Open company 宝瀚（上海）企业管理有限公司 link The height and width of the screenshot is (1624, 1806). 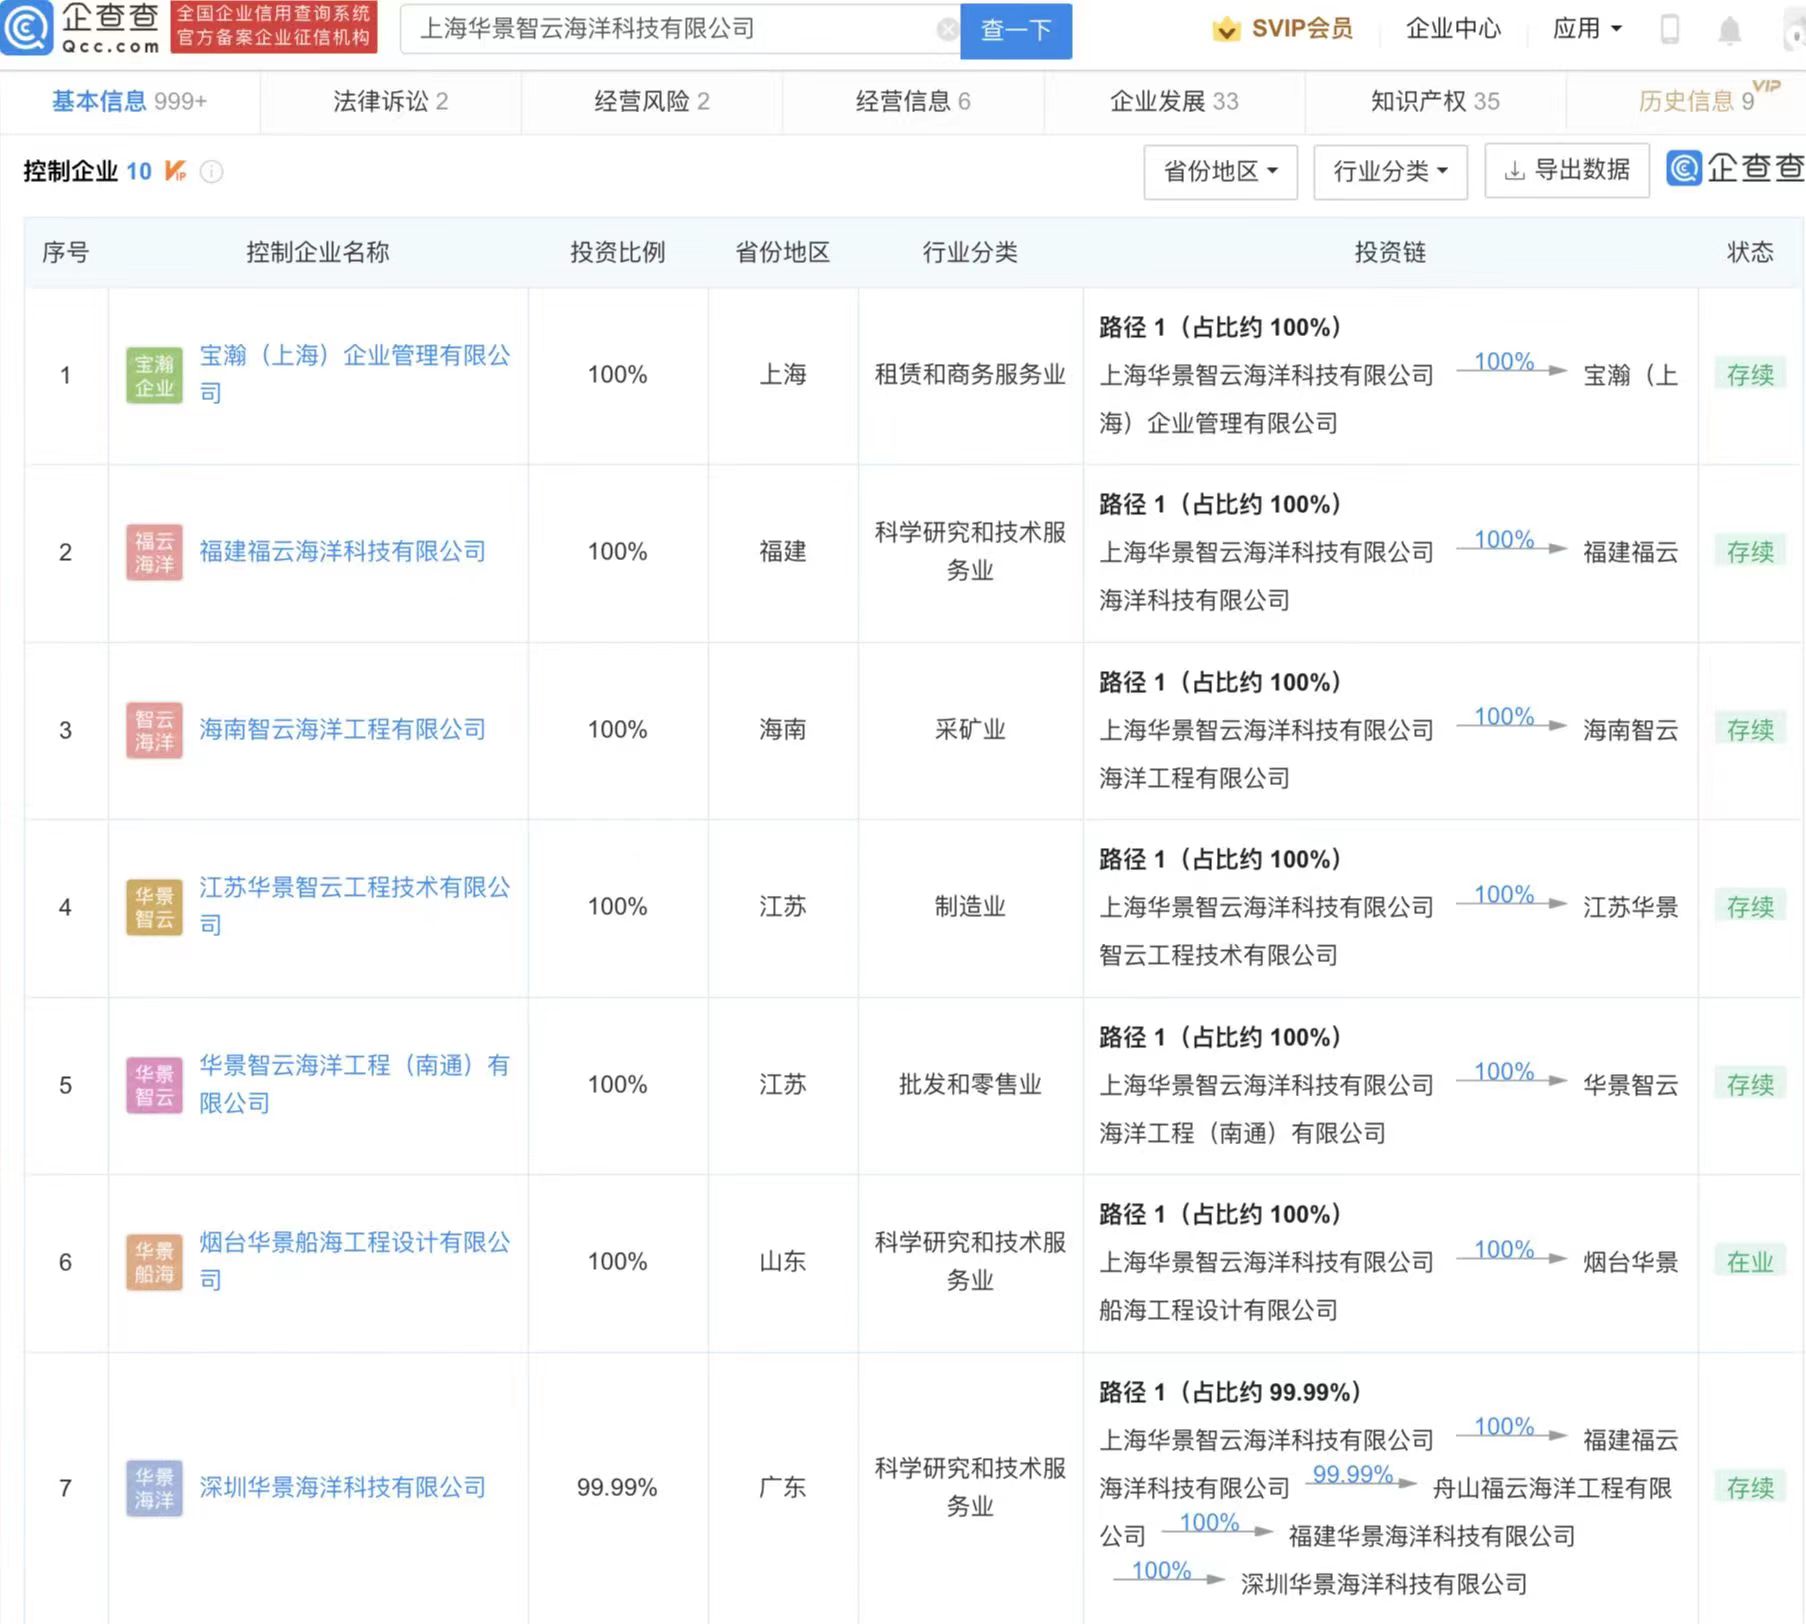[355, 374]
